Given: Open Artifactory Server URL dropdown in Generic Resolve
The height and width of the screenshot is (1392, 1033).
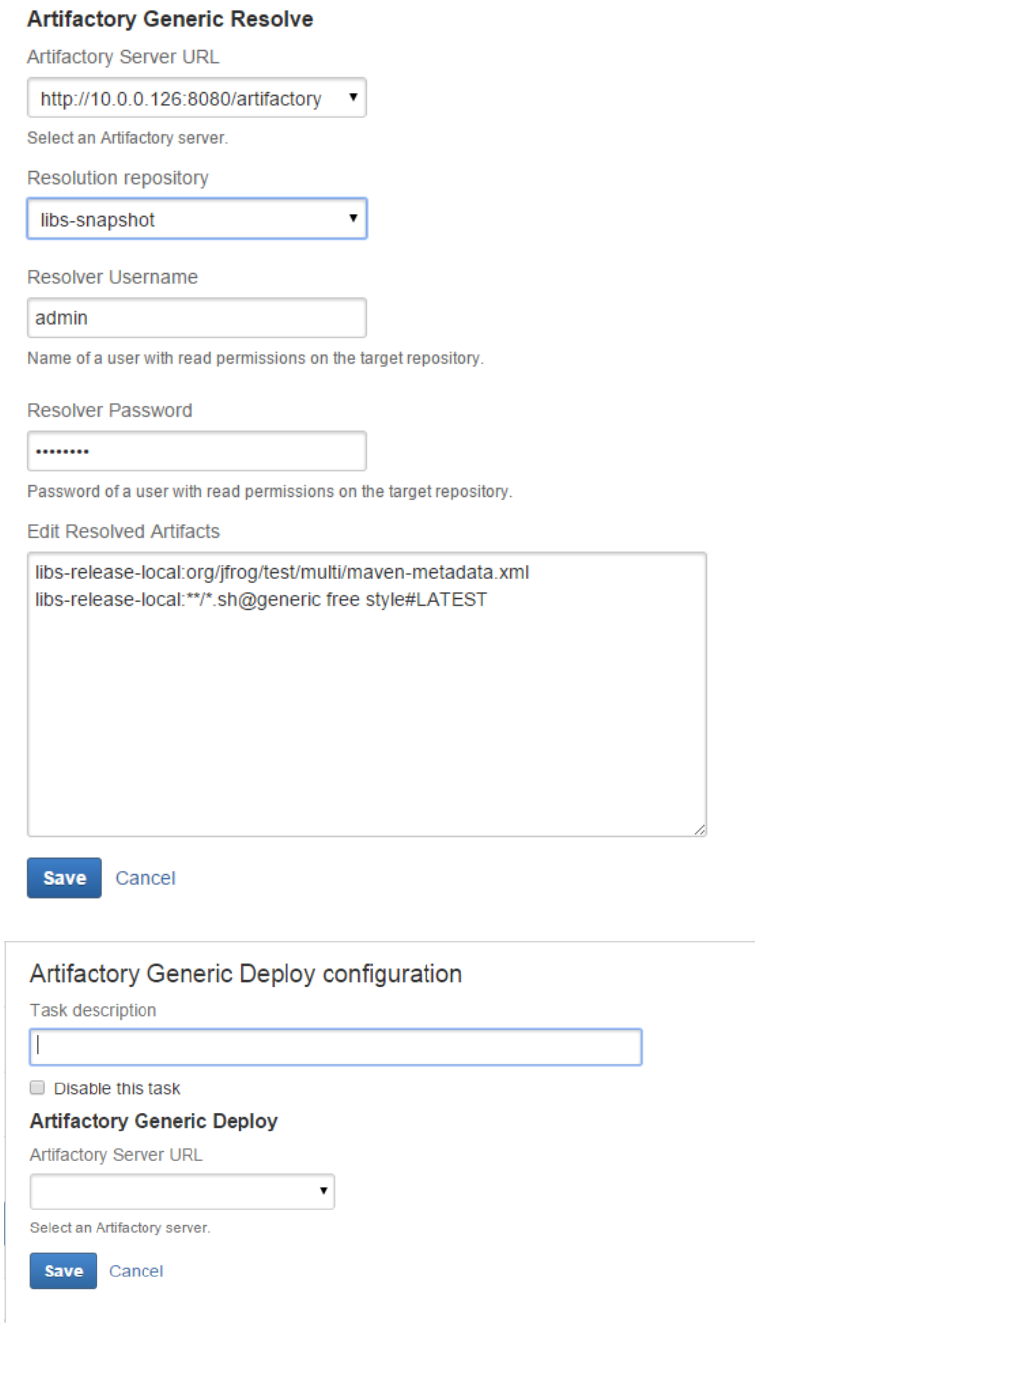Looking at the screenshot, I should click(196, 98).
